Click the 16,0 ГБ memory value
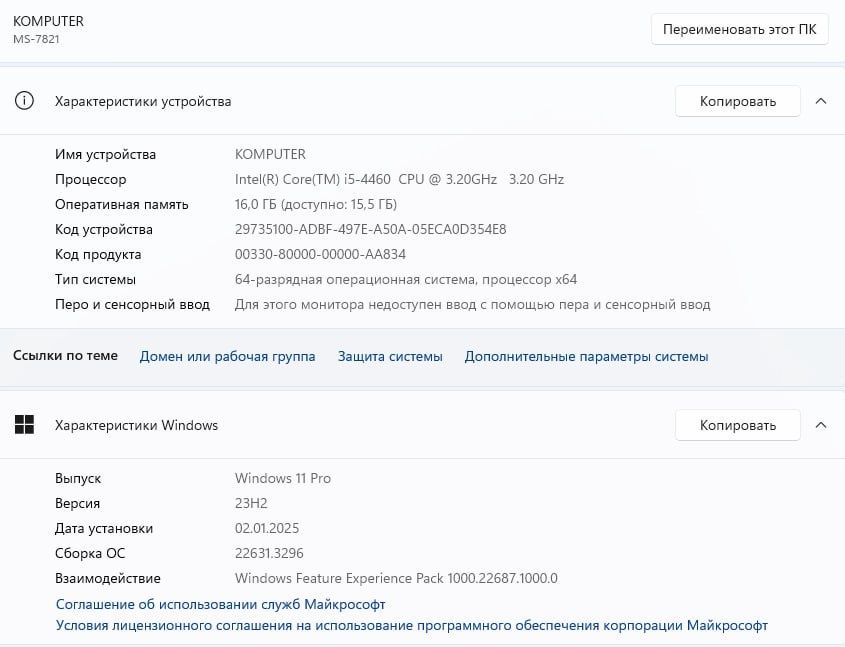 coord(316,204)
